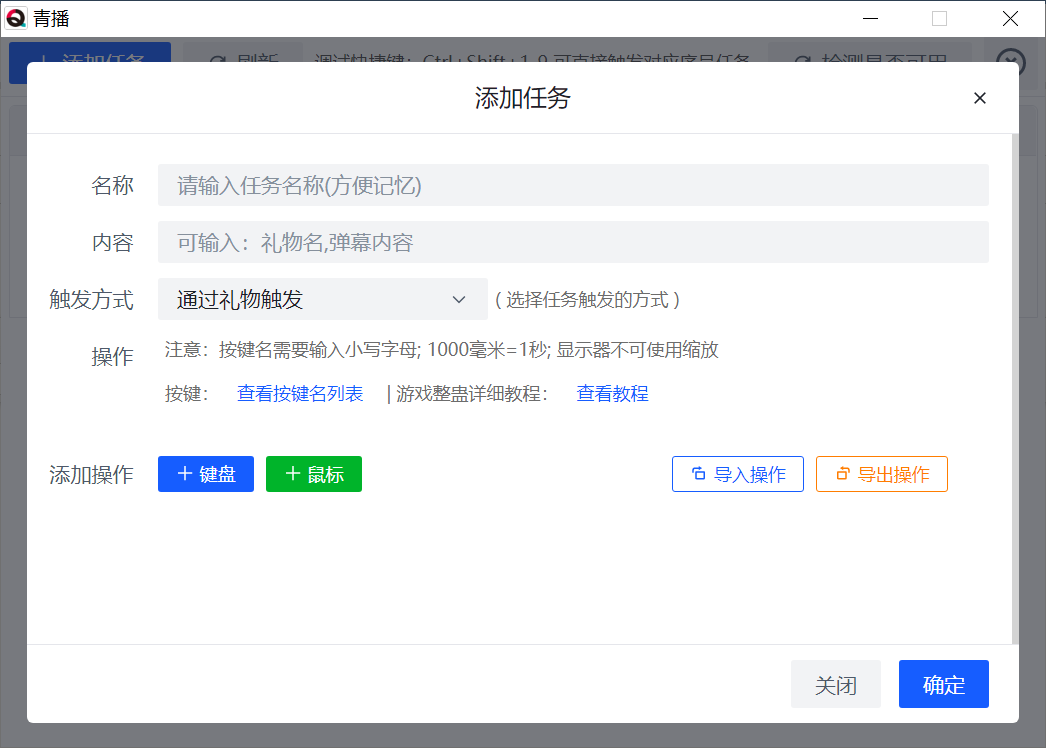Minimize the 青播 window
The height and width of the screenshot is (748, 1046).
click(871, 18)
